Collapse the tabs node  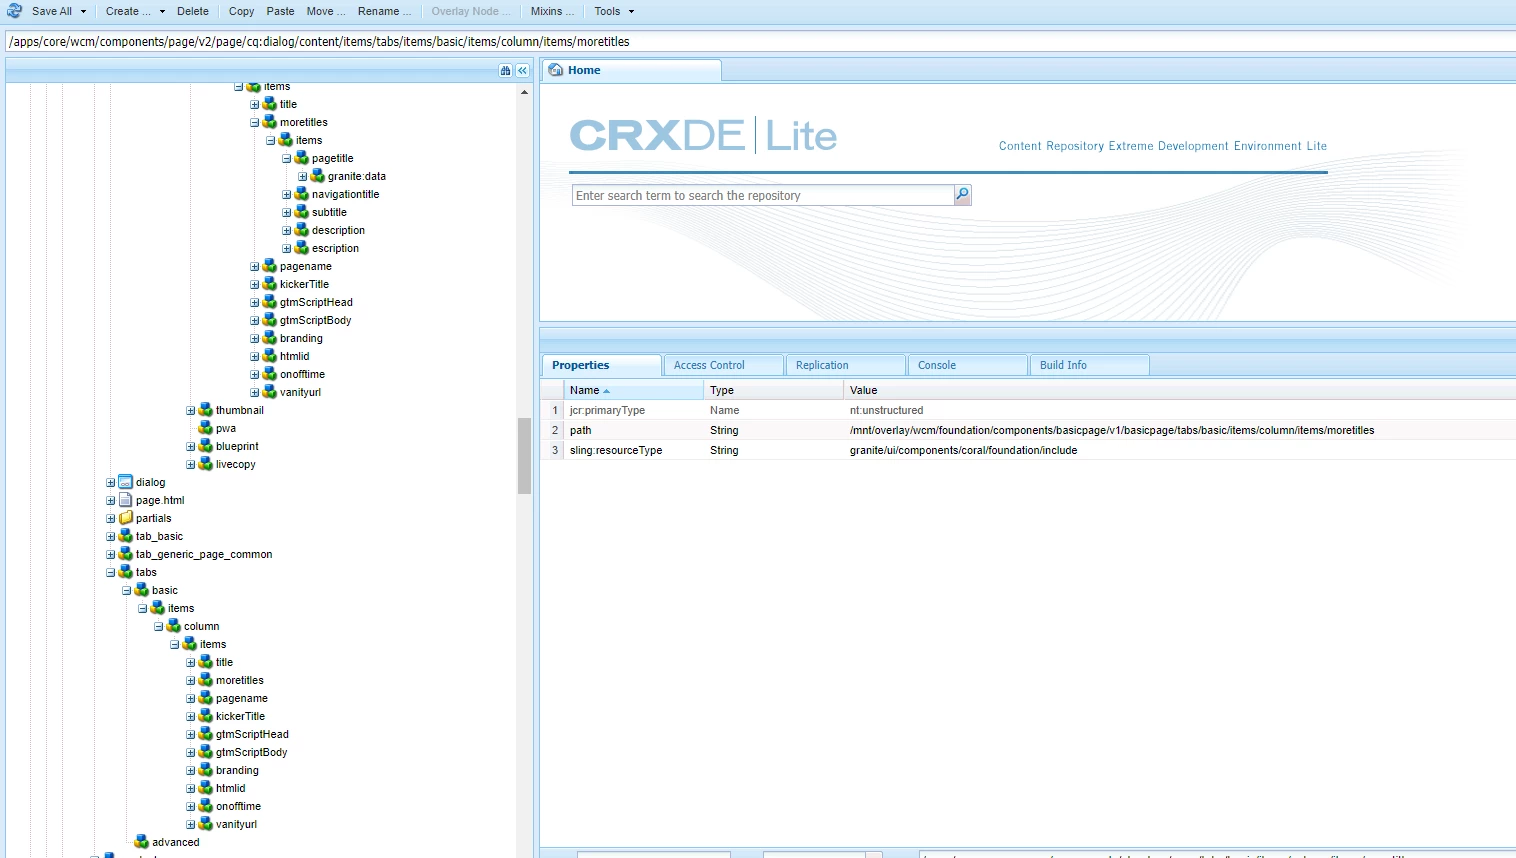point(110,572)
